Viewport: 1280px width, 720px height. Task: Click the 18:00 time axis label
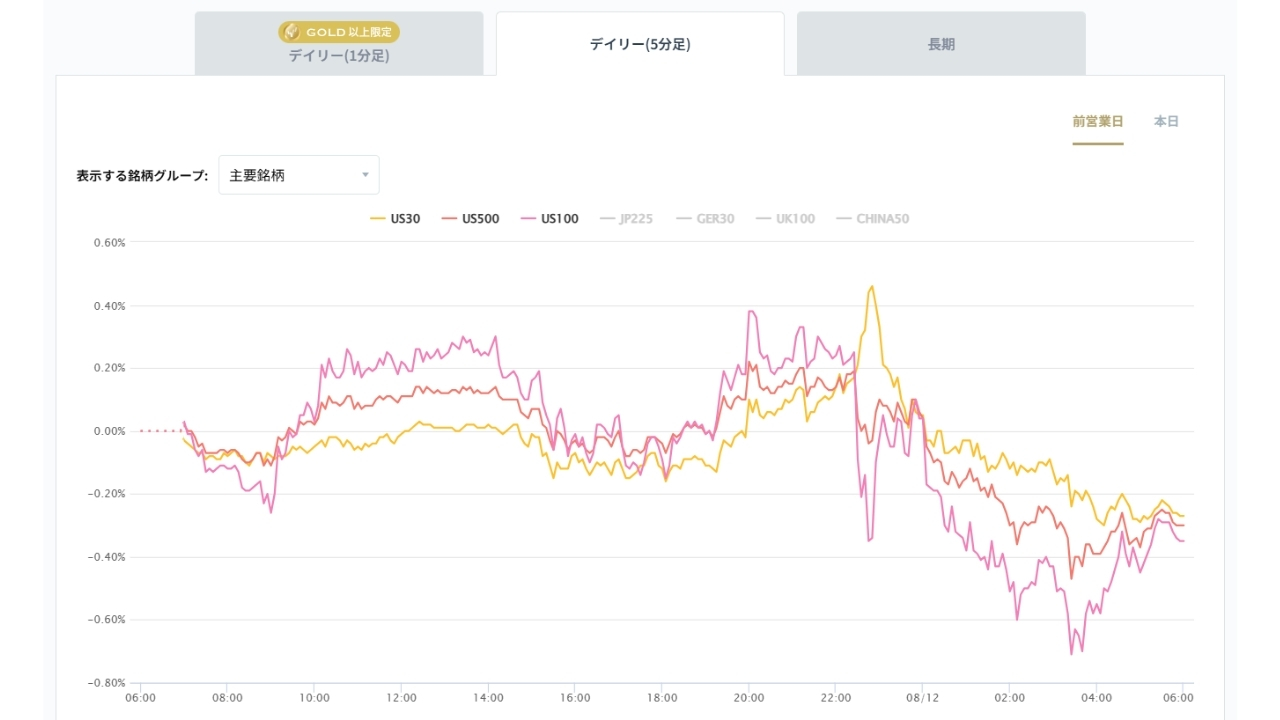click(662, 698)
